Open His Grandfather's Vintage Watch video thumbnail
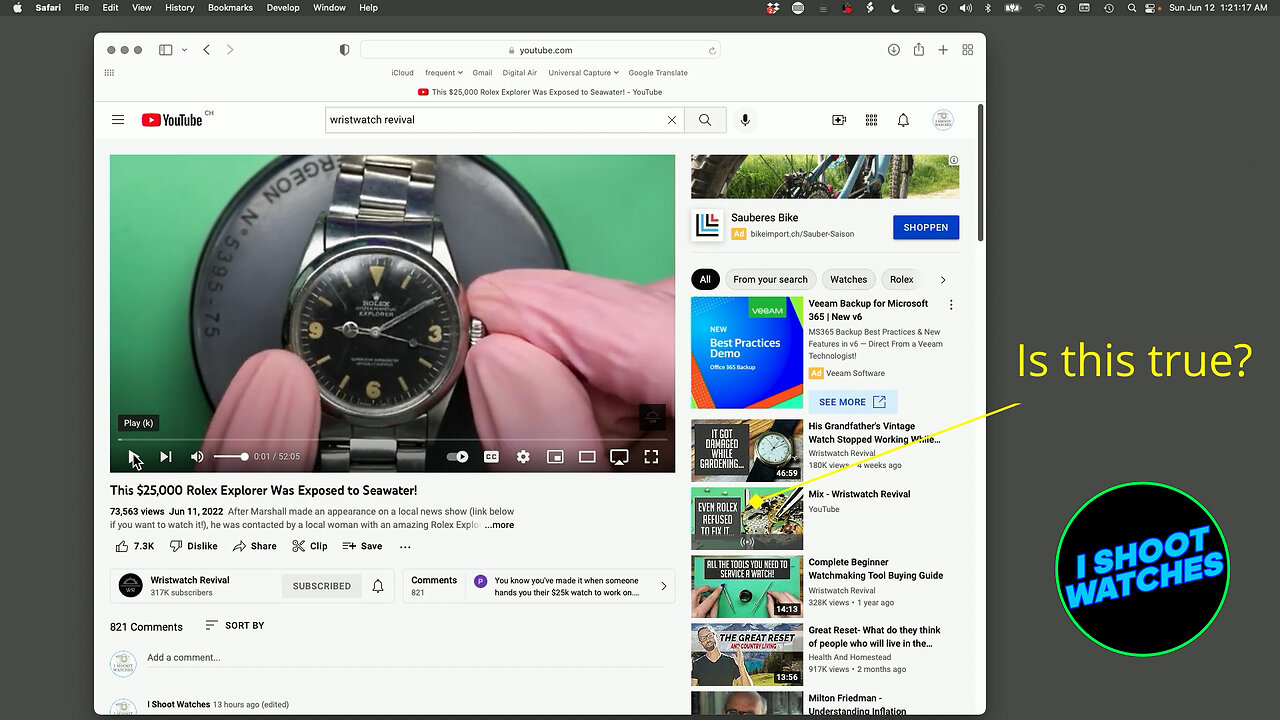 [x=747, y=451]
